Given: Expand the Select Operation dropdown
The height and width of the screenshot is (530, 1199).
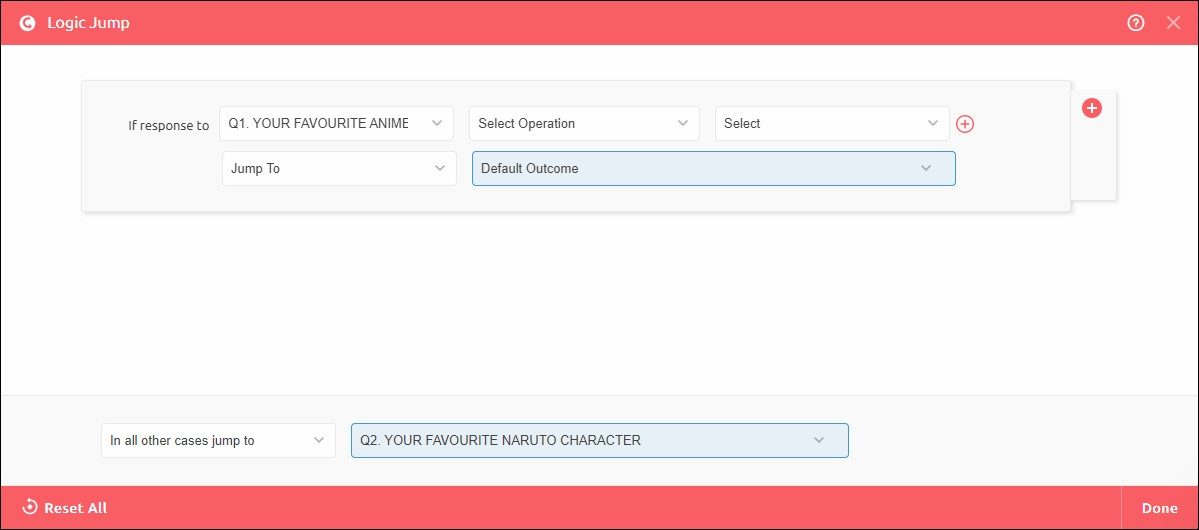Looking at the screenshot, I should 584,124.
